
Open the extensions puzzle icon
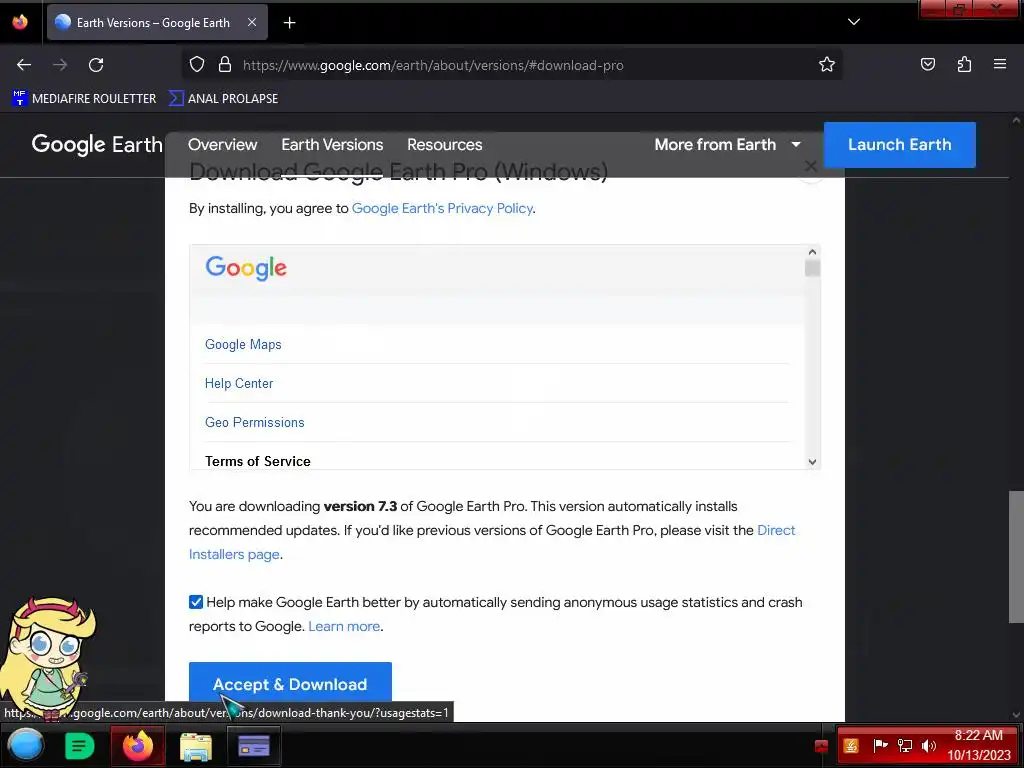(964, 65)
